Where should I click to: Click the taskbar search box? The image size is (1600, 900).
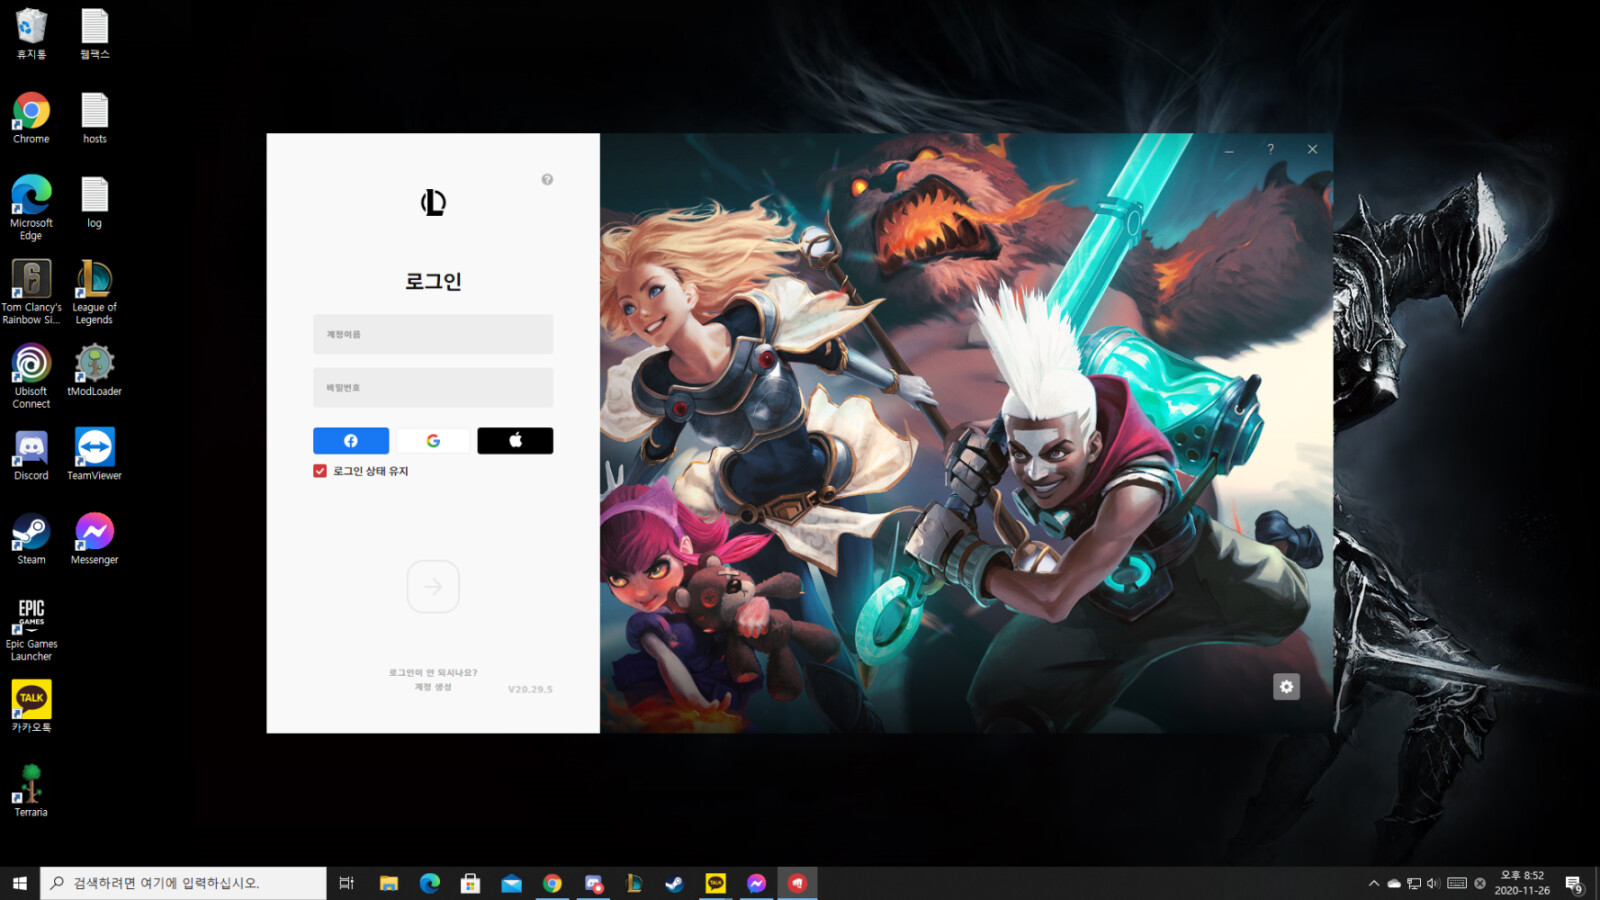pyautogui.click(x=183, y=883)
